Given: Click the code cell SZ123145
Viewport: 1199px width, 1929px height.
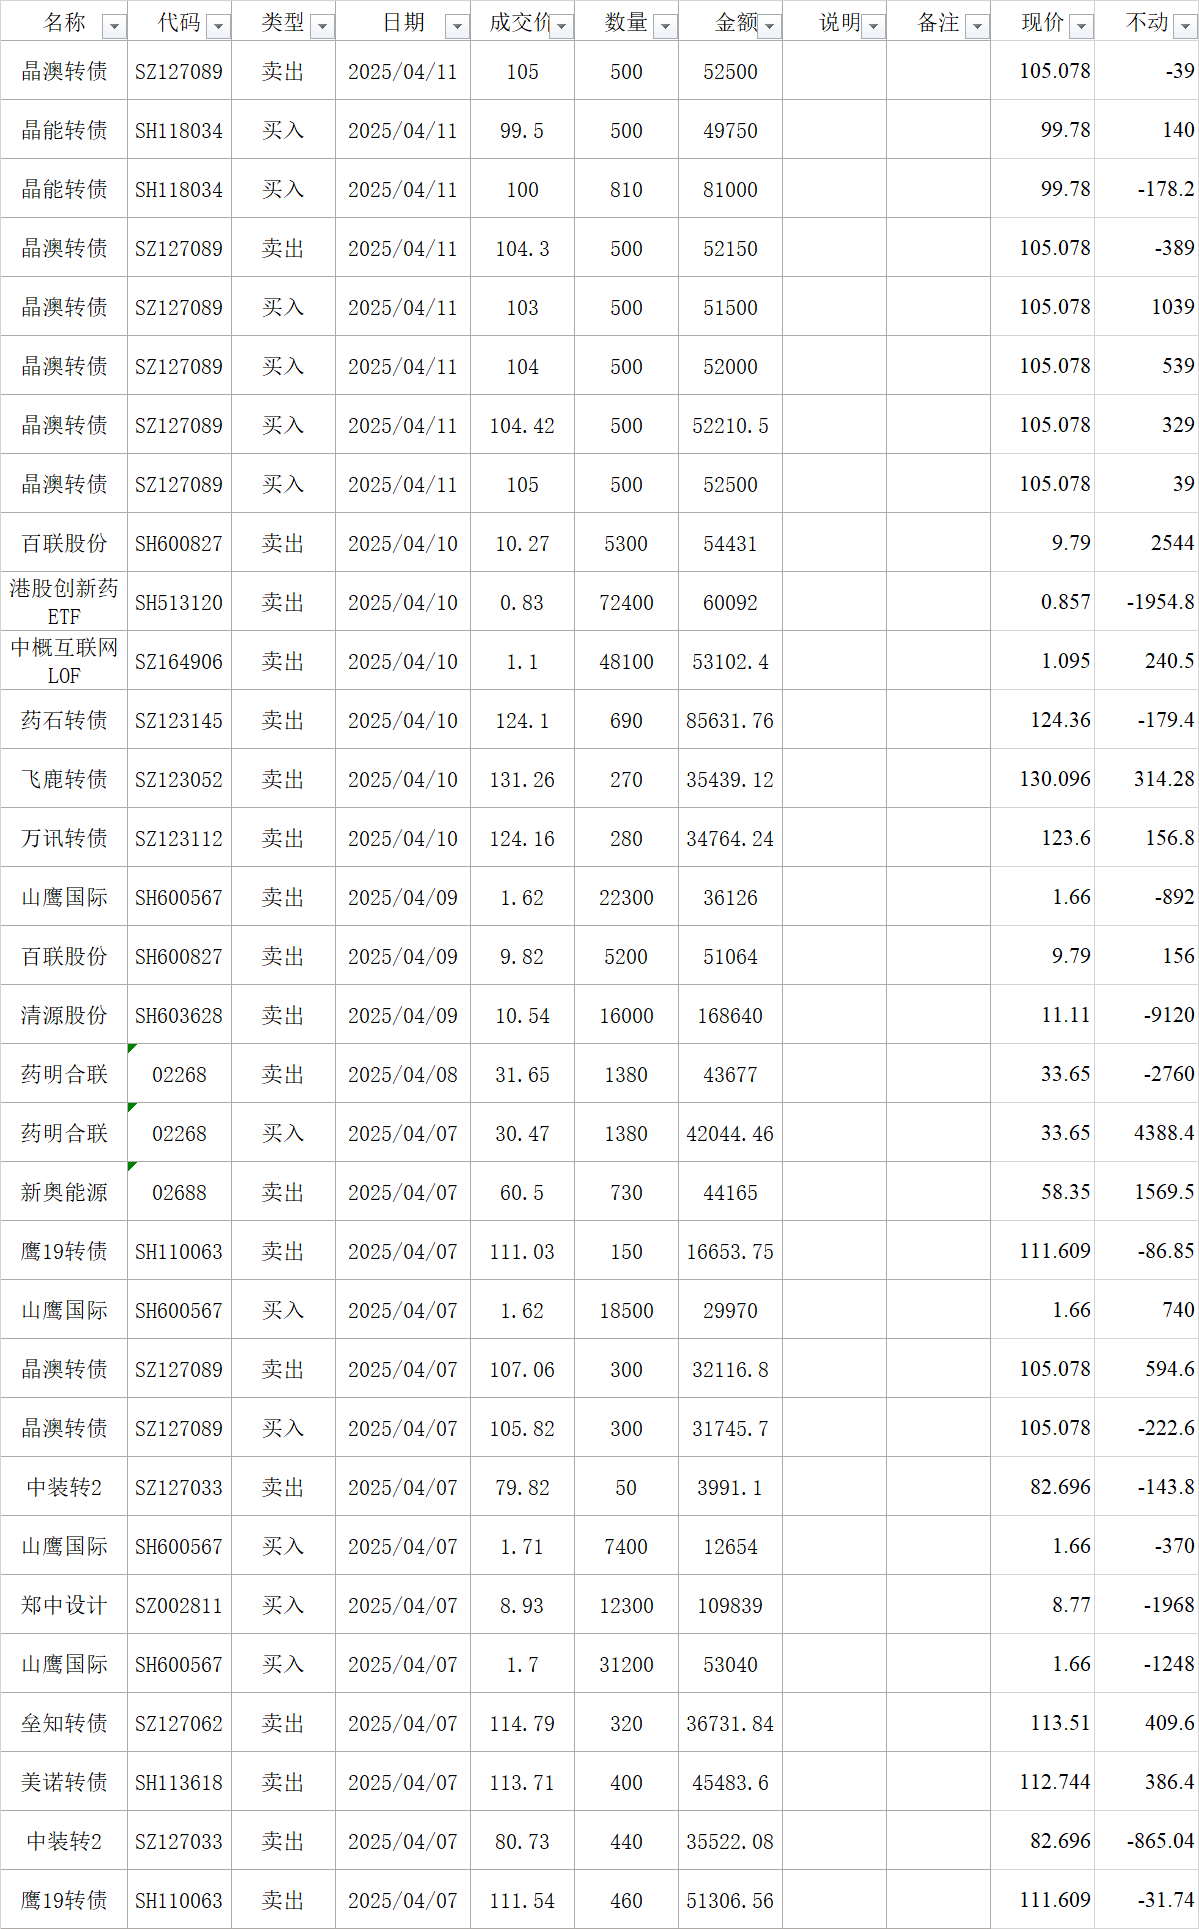Looking at the screenshot, I should coord(179,720).
